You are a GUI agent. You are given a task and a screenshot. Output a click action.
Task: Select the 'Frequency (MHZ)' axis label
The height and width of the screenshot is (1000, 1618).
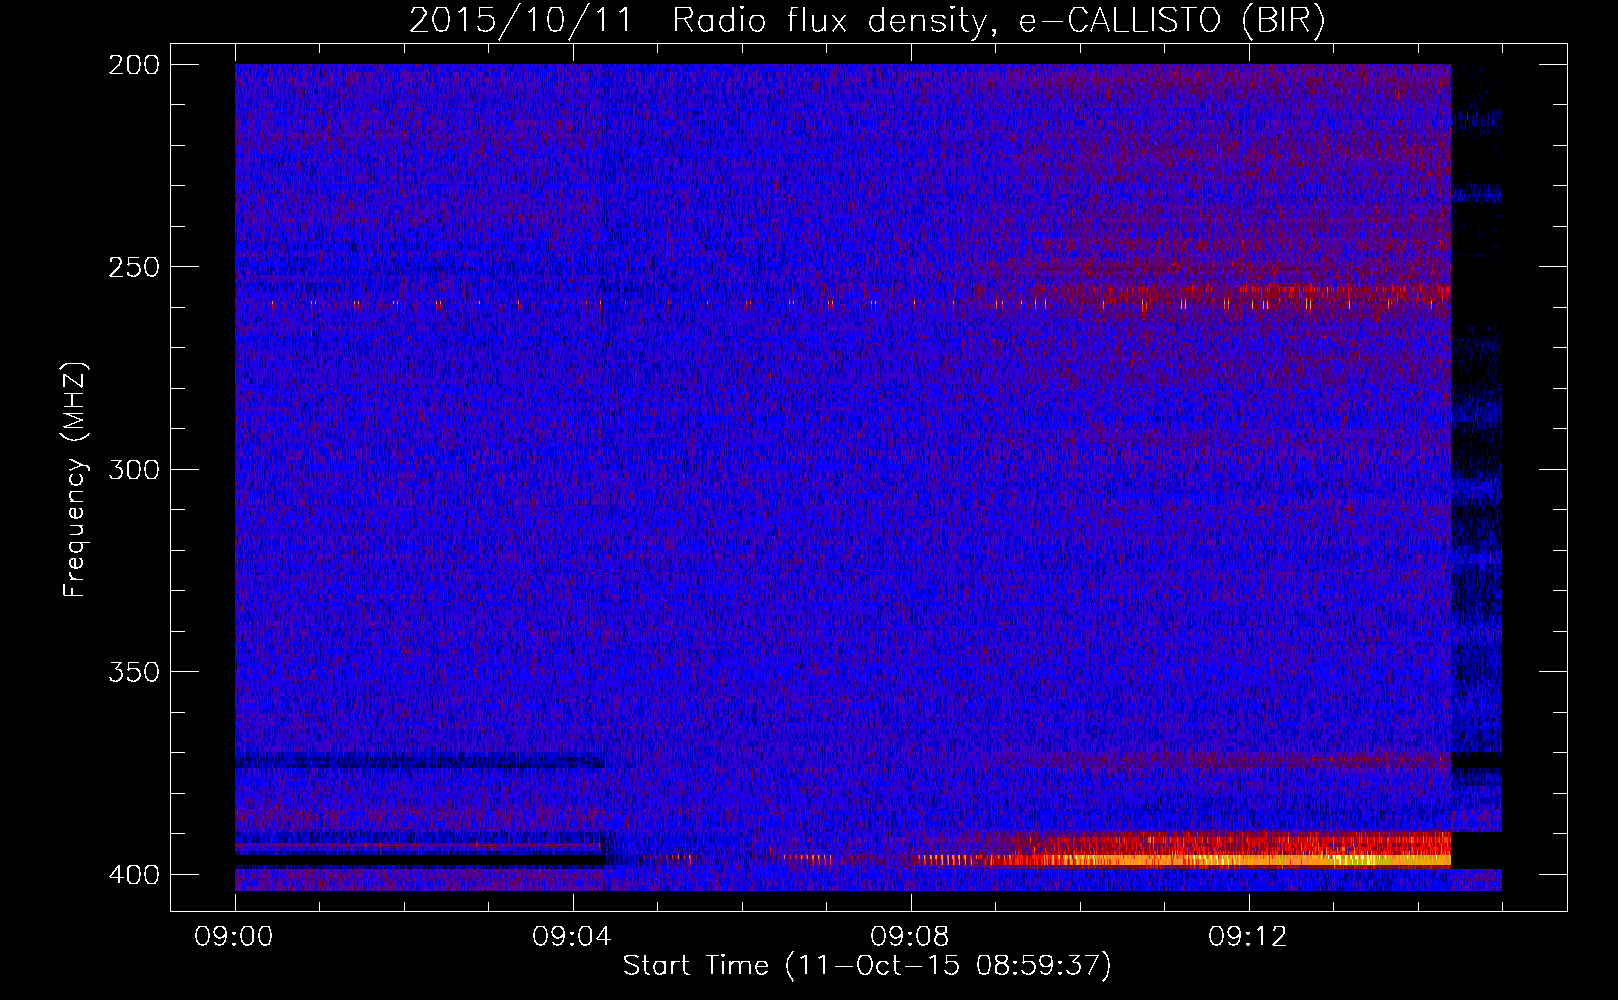(75, 479)
